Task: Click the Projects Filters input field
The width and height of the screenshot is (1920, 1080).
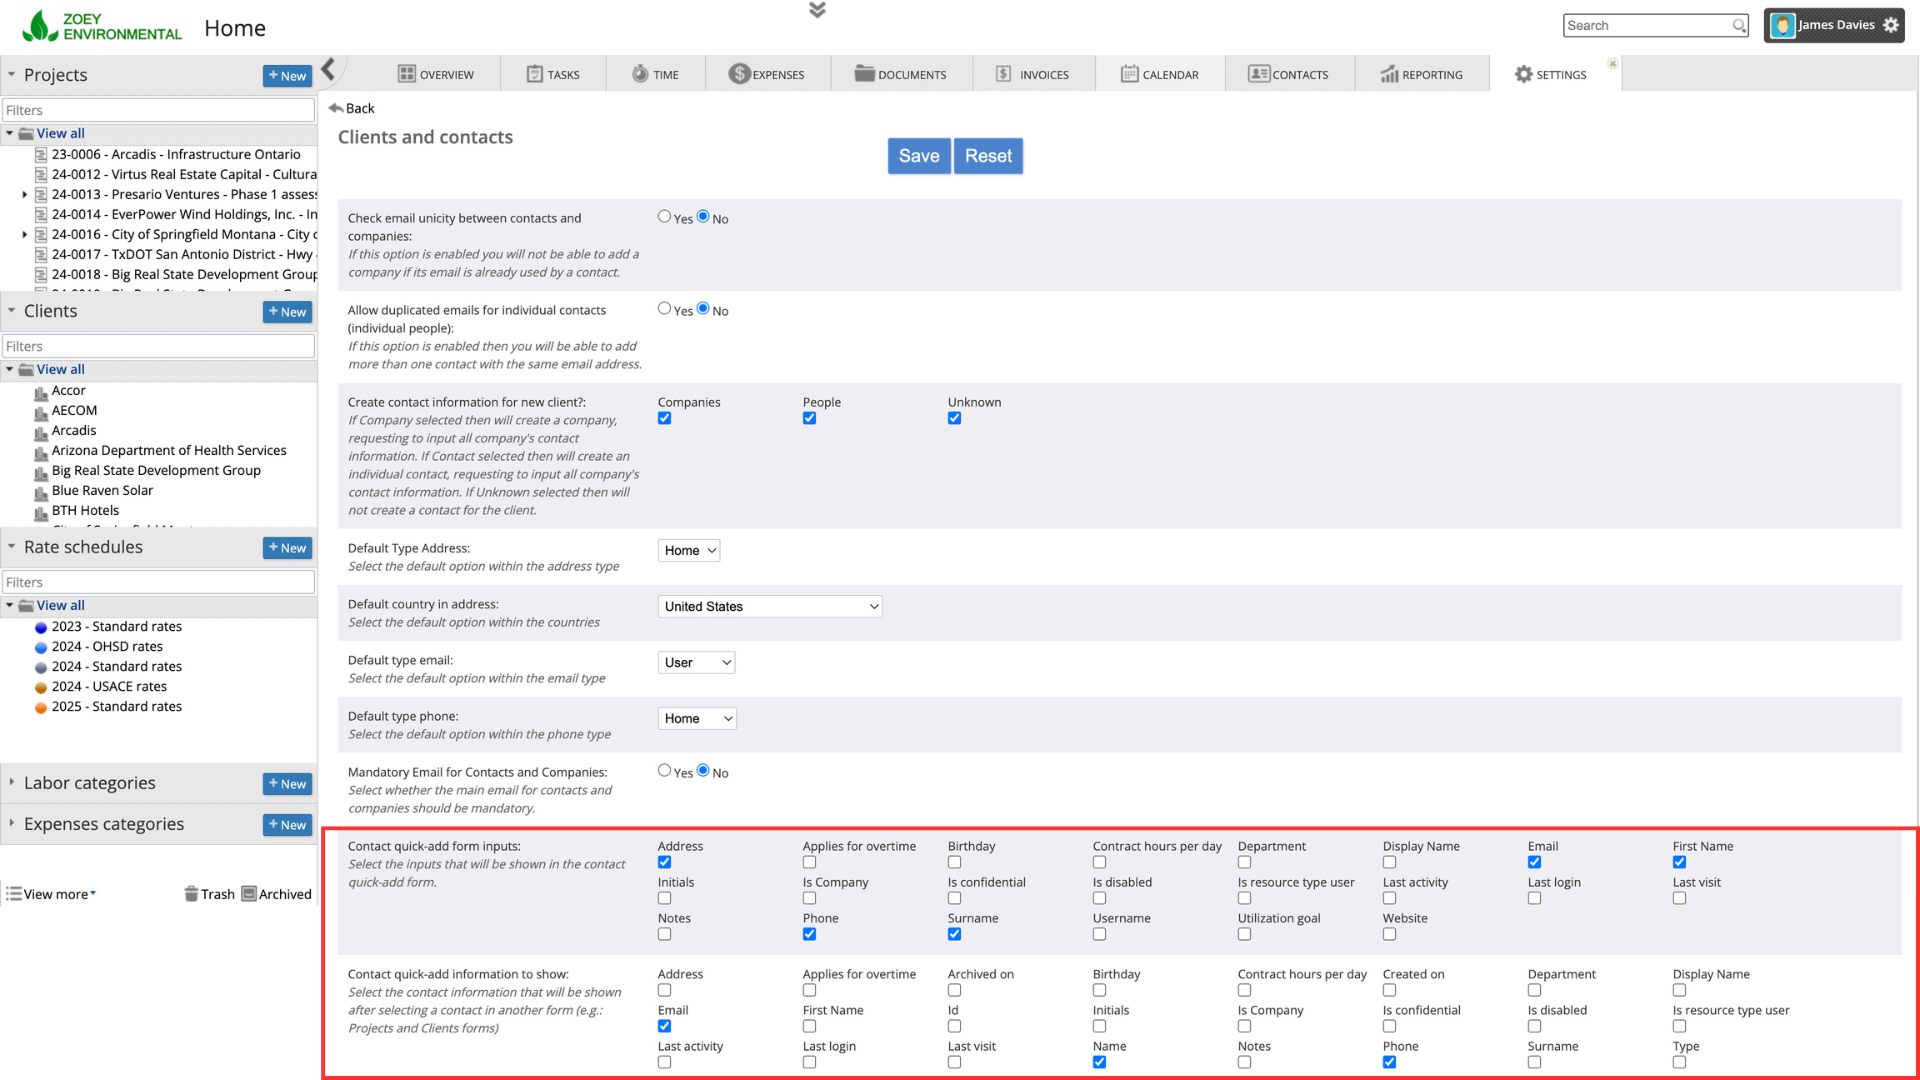Action: click(158, 110)
